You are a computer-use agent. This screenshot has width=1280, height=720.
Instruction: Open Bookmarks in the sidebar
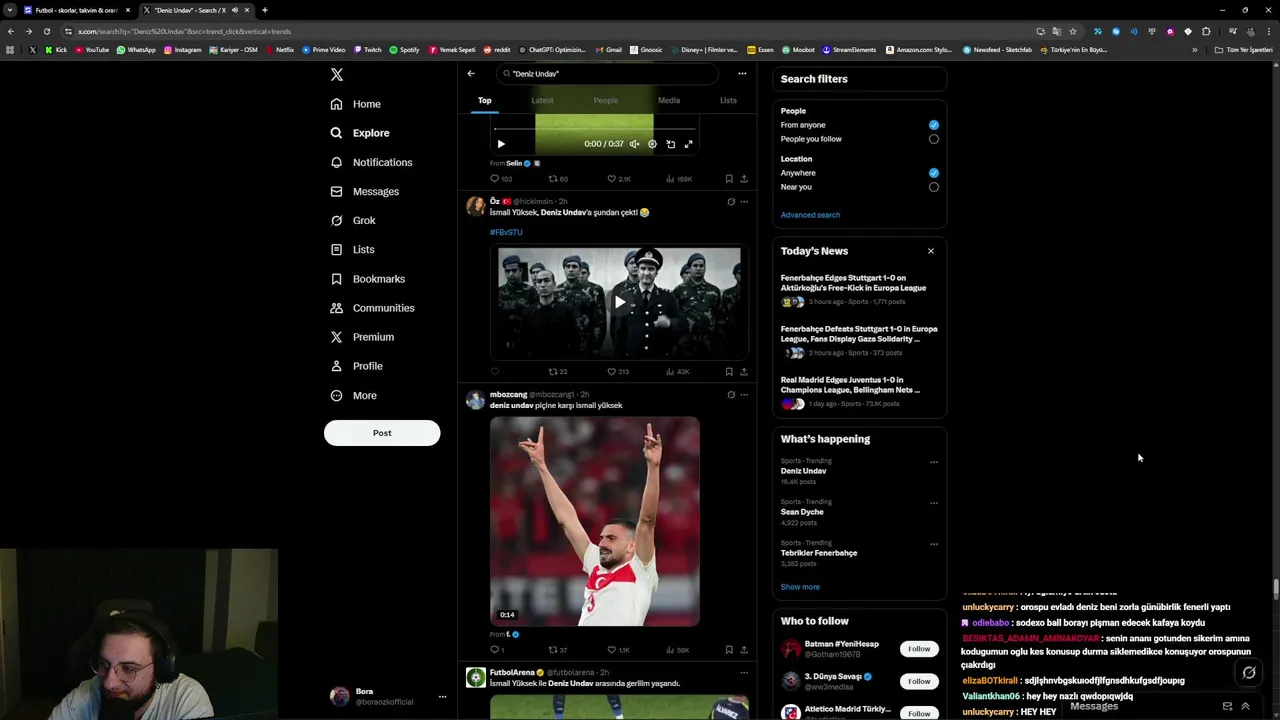(367, 279)
